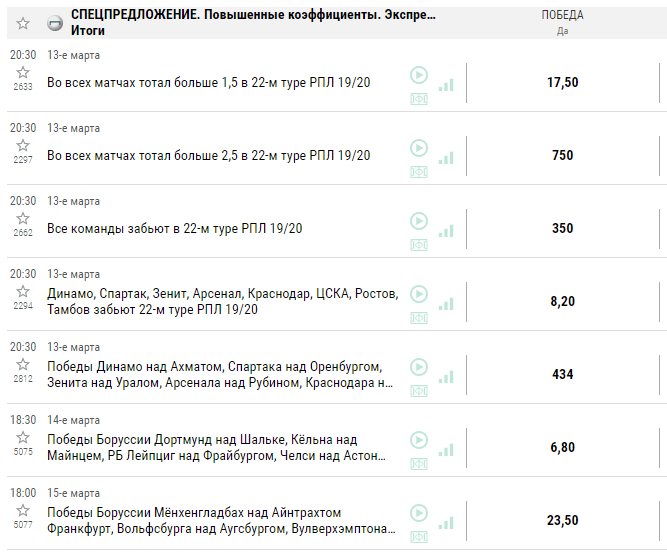
Task: Add event 5075 to favorites
Action: (23, 437)
